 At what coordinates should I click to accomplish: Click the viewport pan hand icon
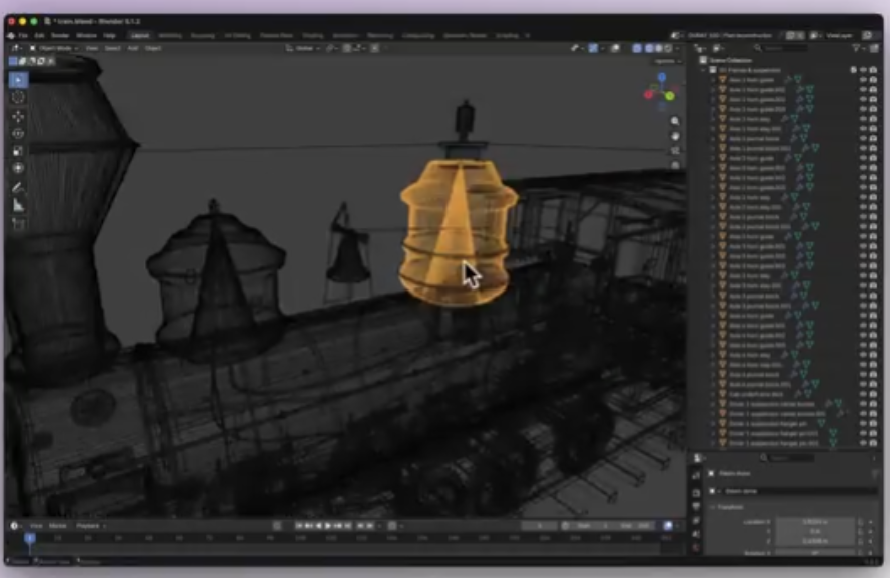[675, 136]
